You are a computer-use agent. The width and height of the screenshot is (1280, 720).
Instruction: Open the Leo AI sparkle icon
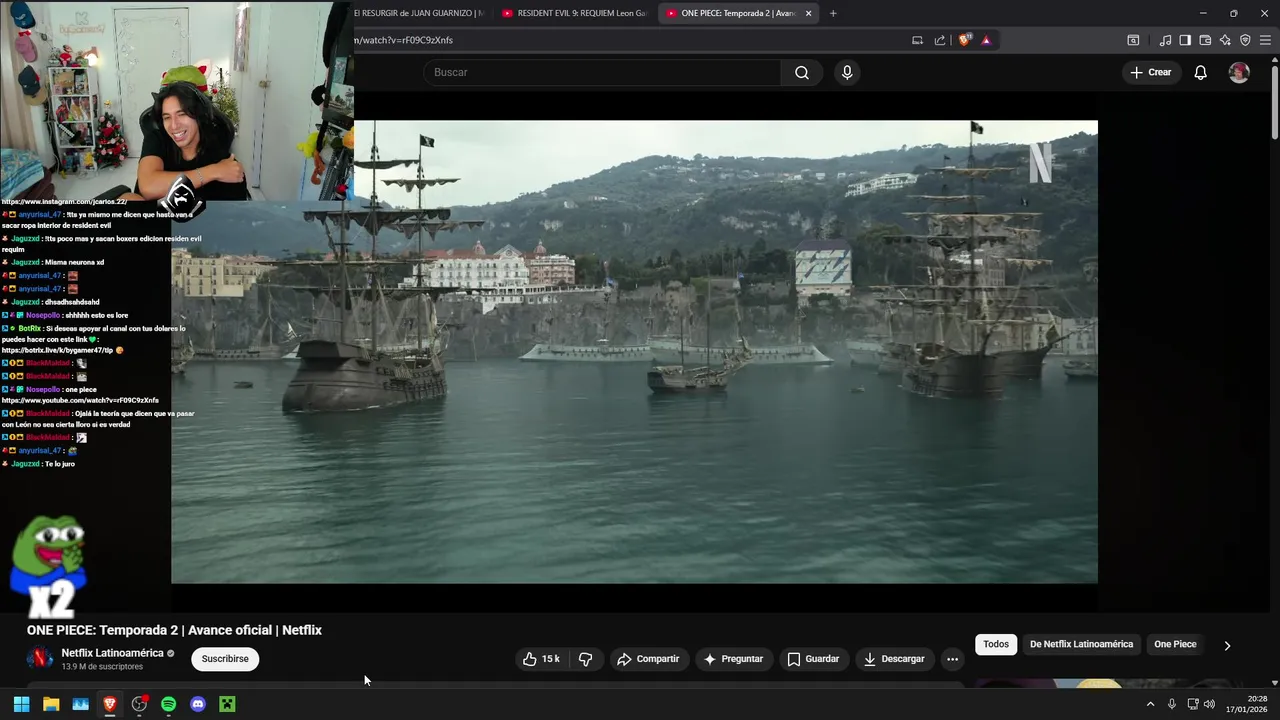(1225, 40)
